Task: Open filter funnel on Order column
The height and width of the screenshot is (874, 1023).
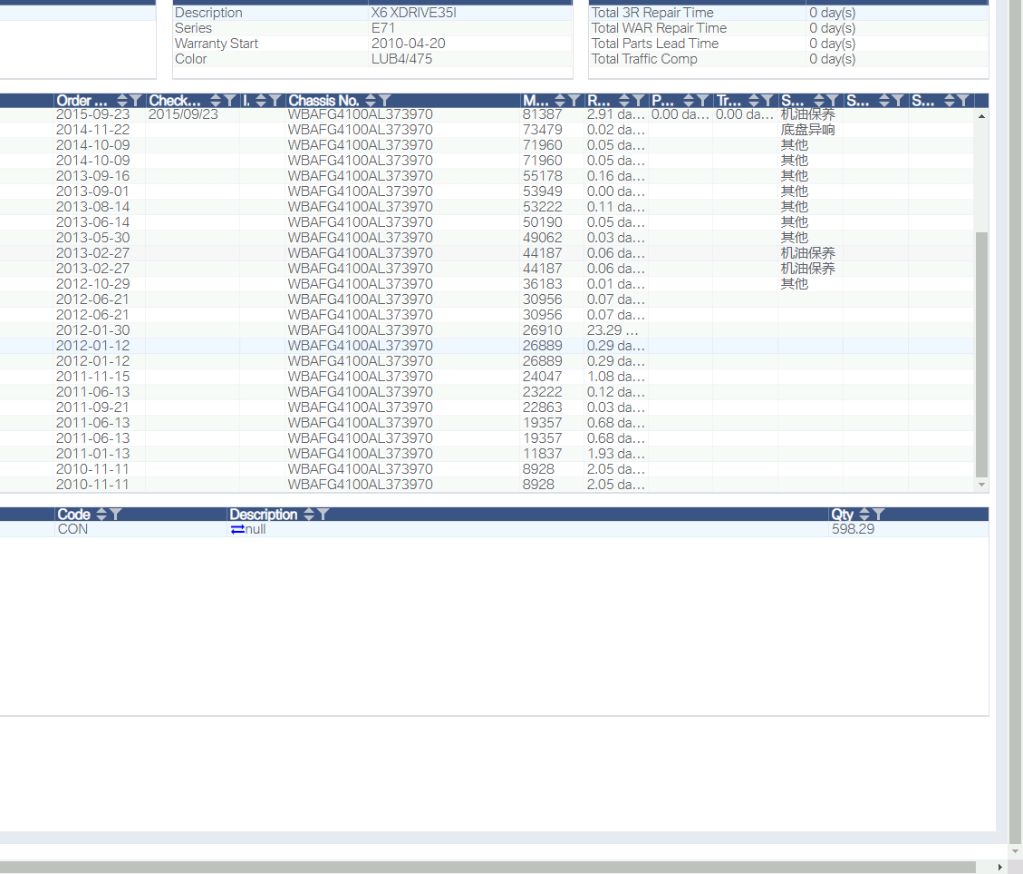Action: pyautogui.click(x=135, y=100)
